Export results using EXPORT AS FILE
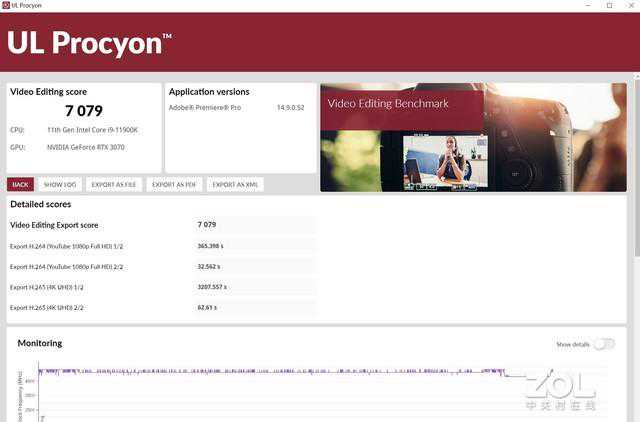 (x=113, y=184)
